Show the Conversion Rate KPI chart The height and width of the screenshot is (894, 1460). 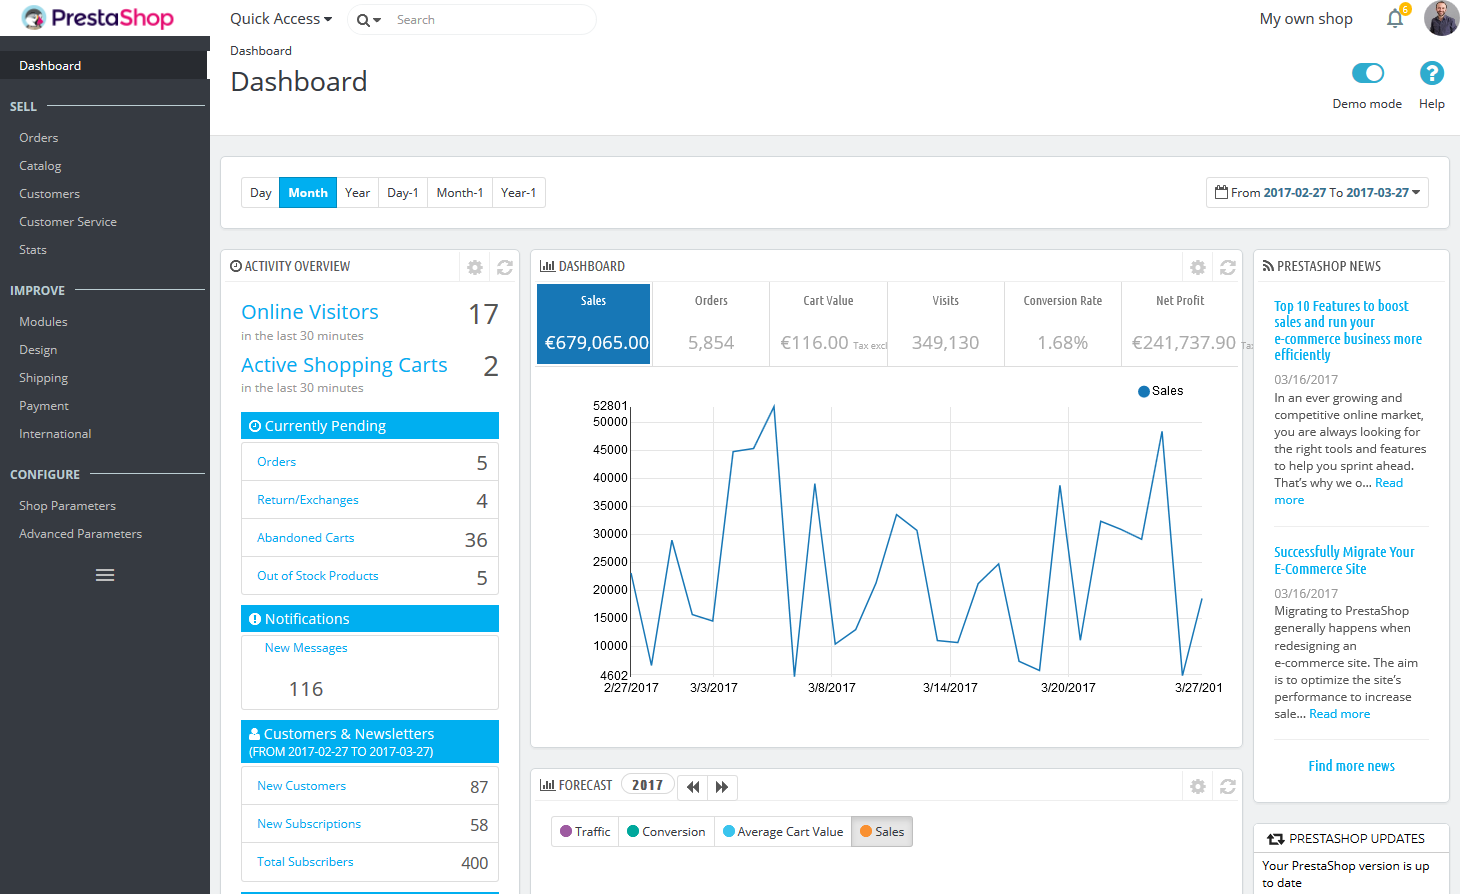point(1062,324)
